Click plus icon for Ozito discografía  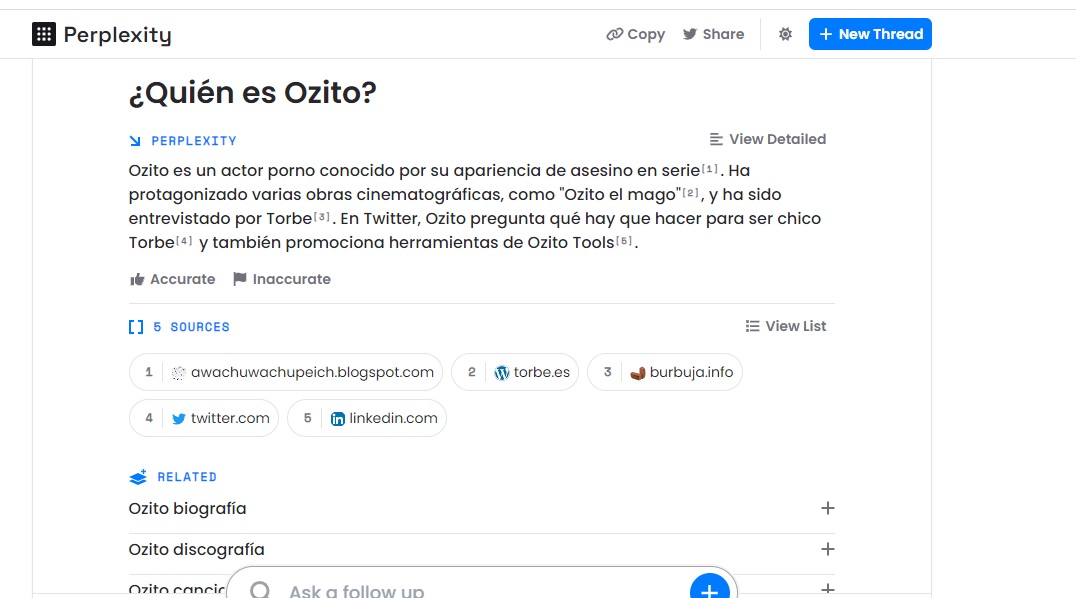(828, 549)
